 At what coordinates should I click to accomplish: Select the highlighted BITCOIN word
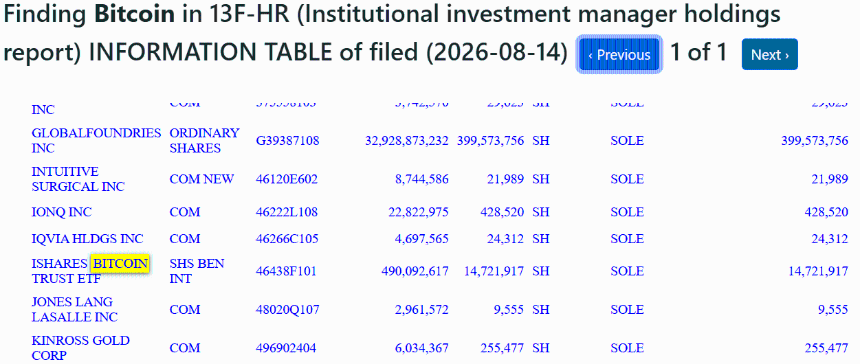121,264
